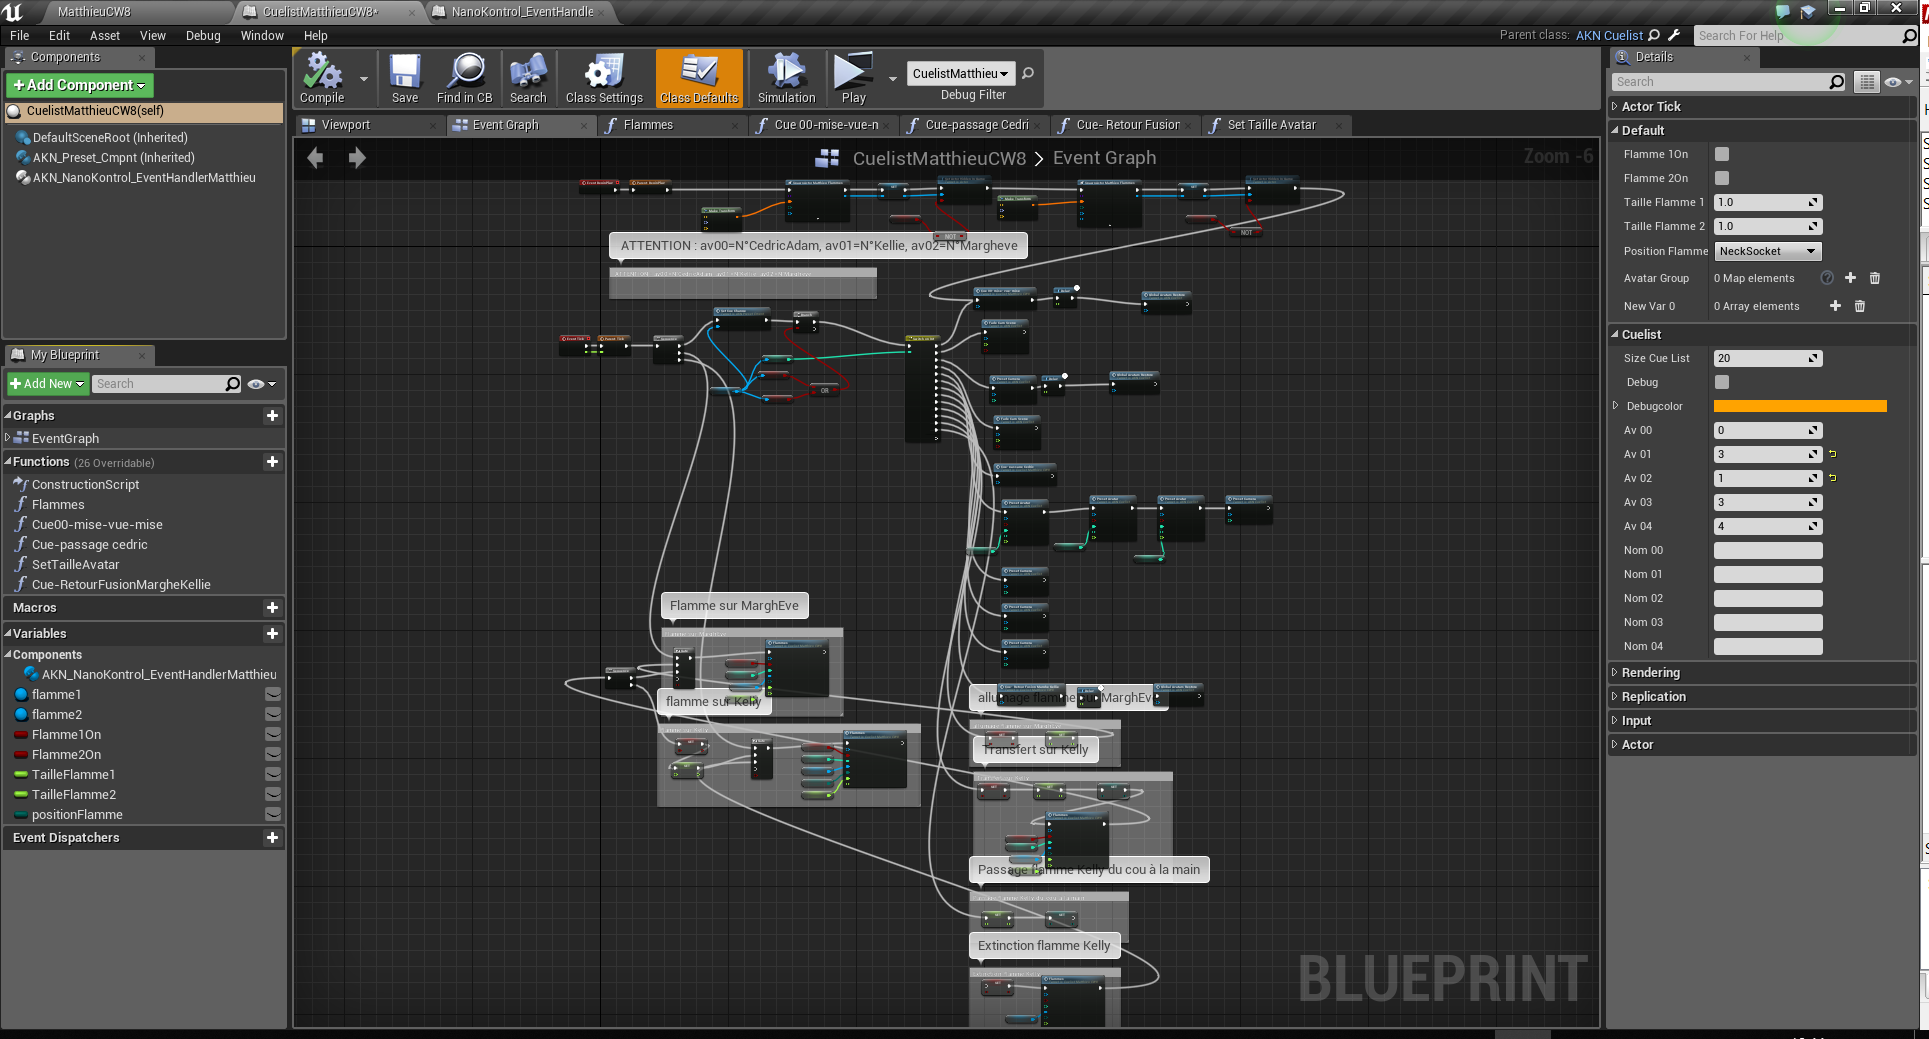Open Position Flamme NeckSocket dropdown
Viewport: 1929px width, 1039px height.
pos(1768,251)
